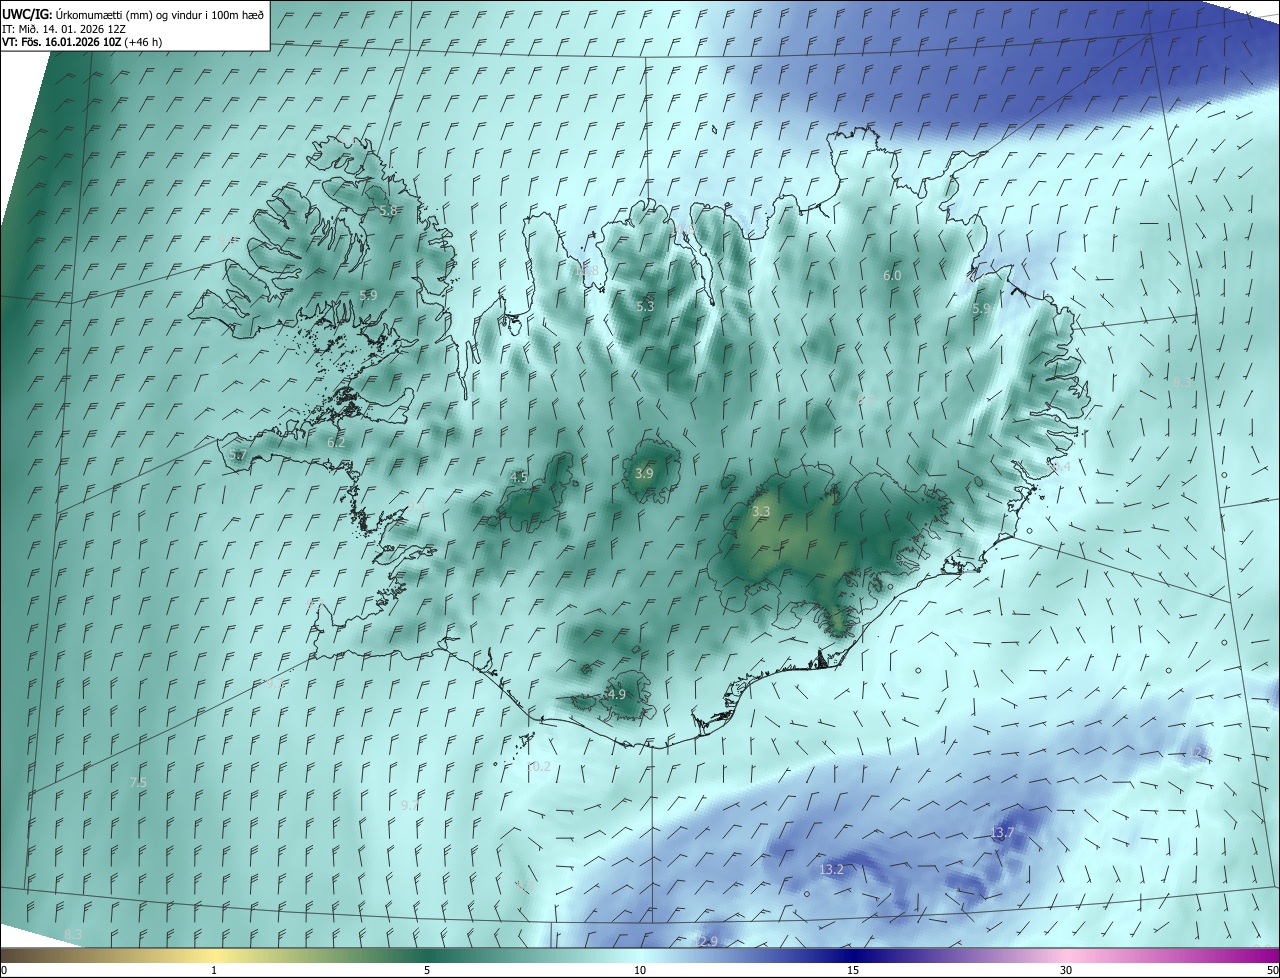
Task: Click the color scale tick labelled 50
Action: pyautogui.click(x=1272, y=970)
